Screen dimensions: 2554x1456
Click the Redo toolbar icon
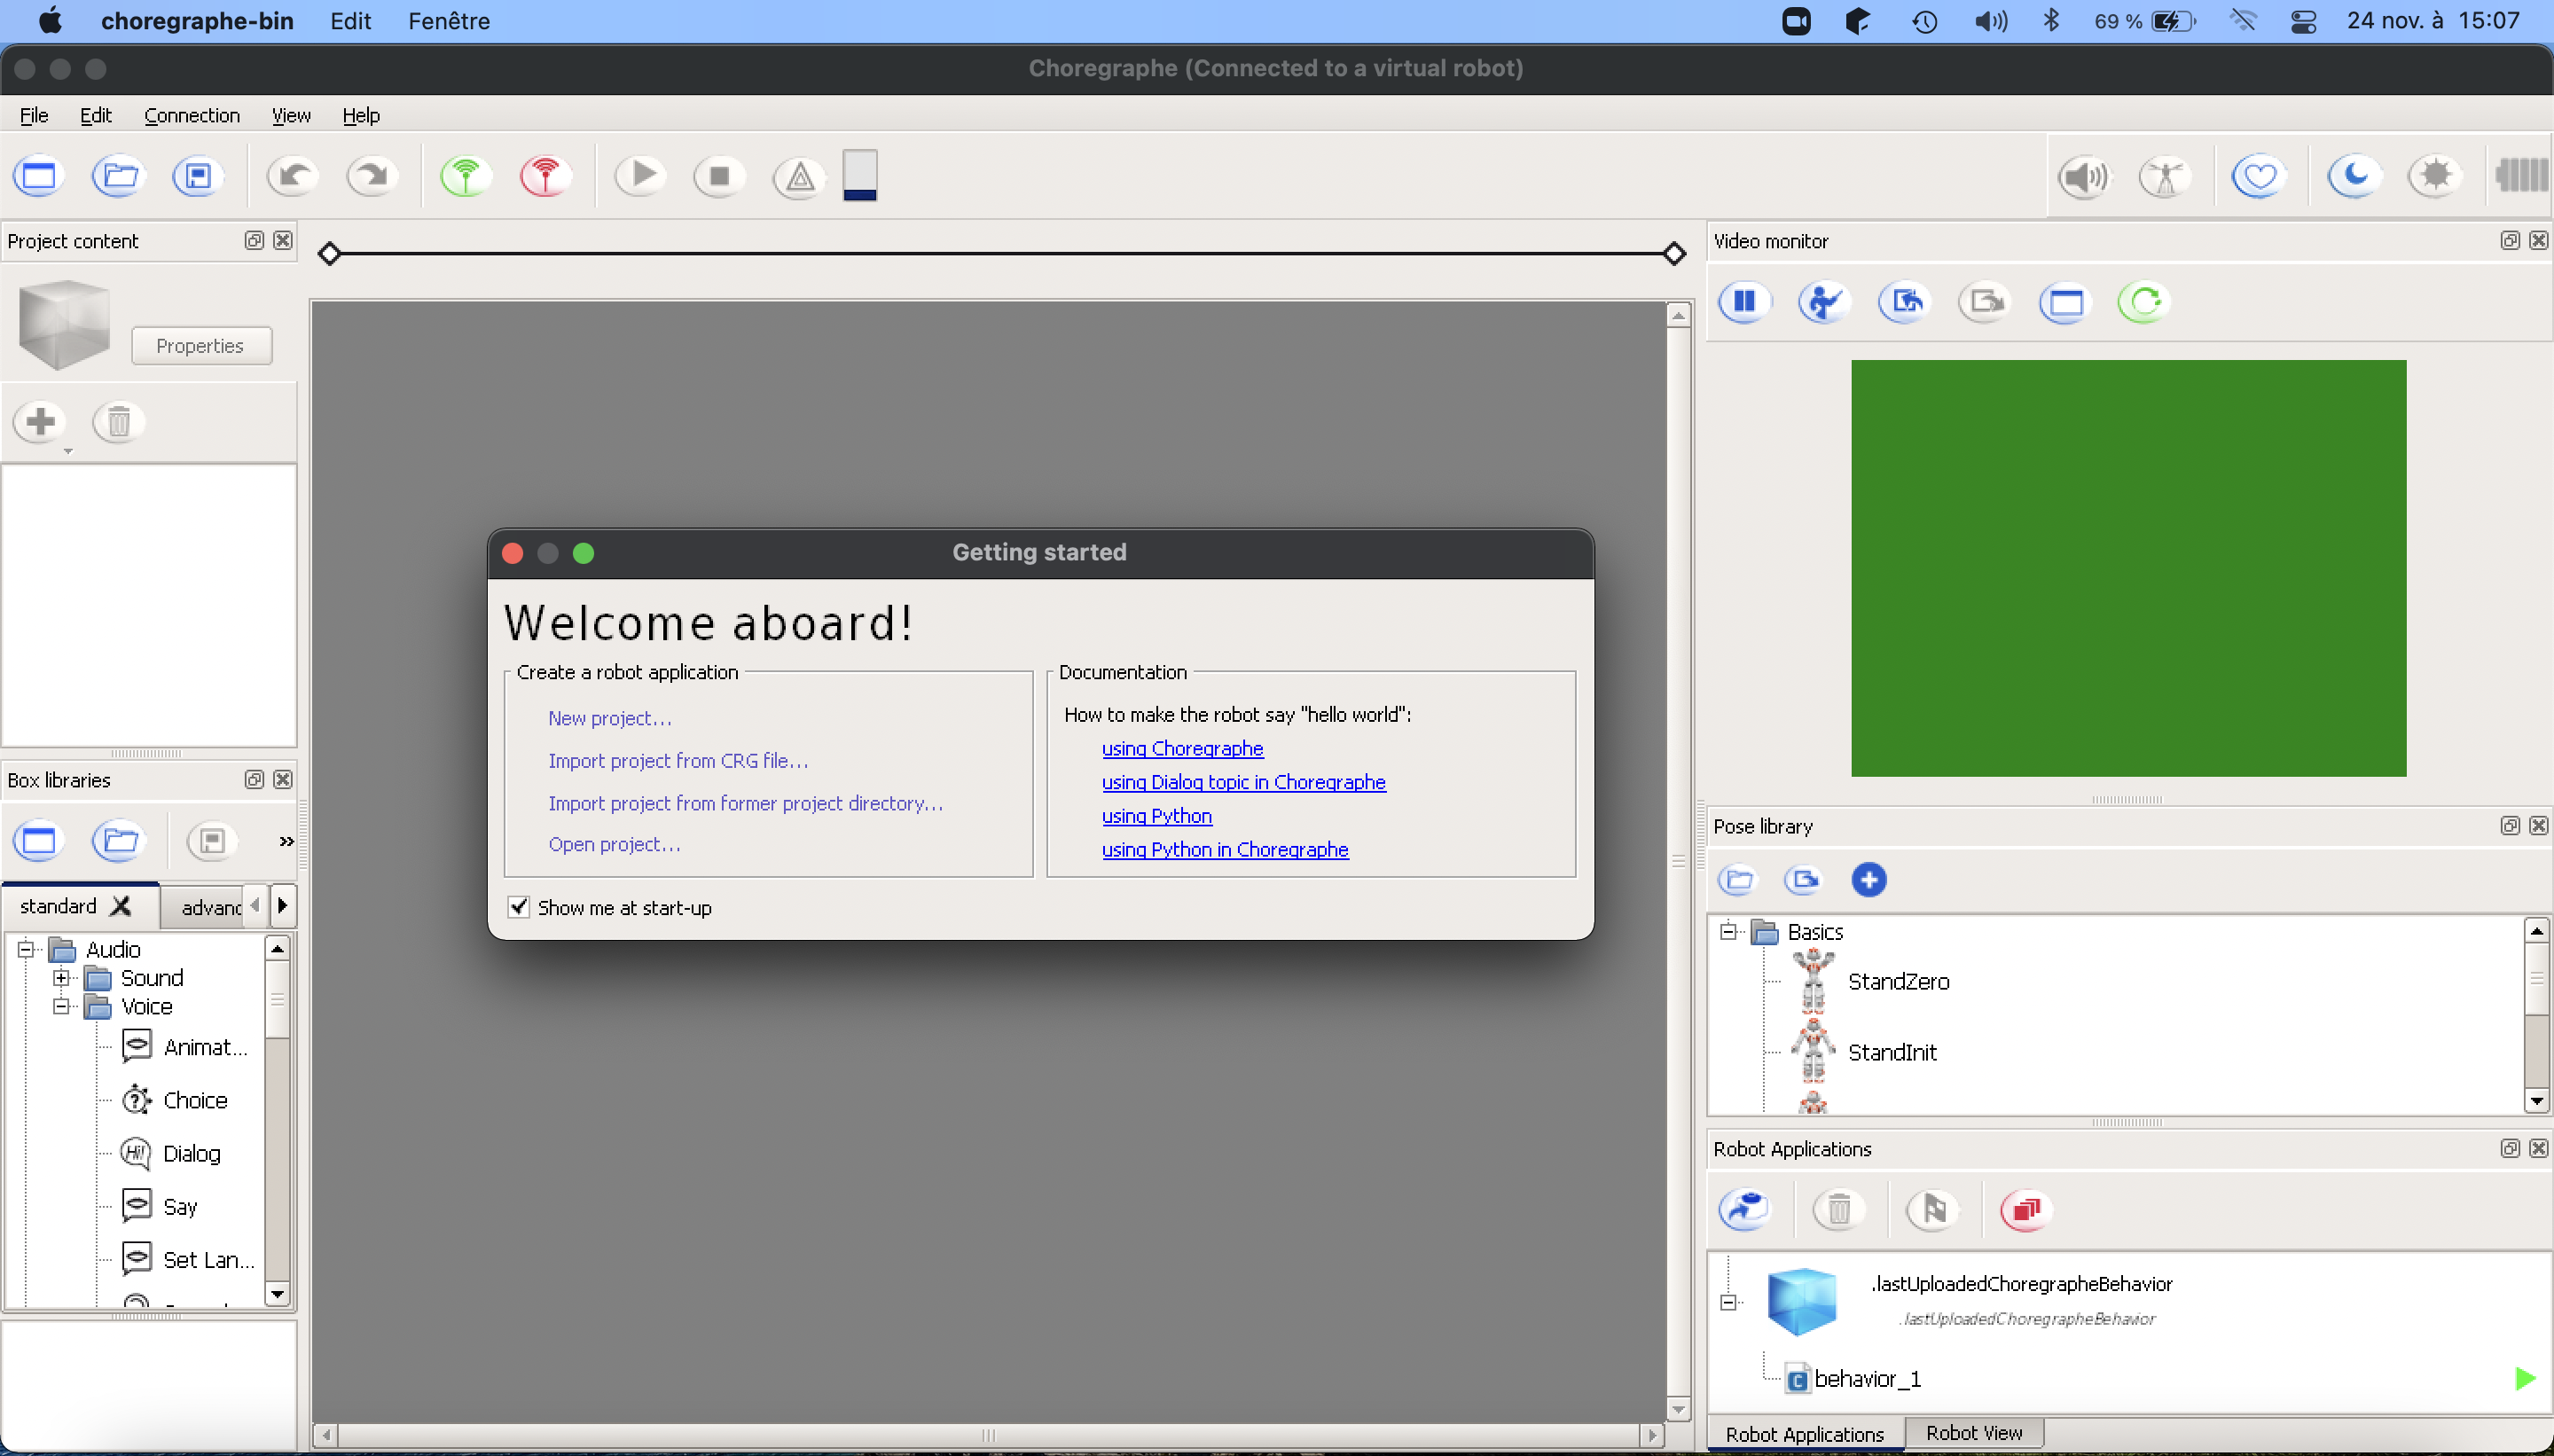click(x=372, y=177)
